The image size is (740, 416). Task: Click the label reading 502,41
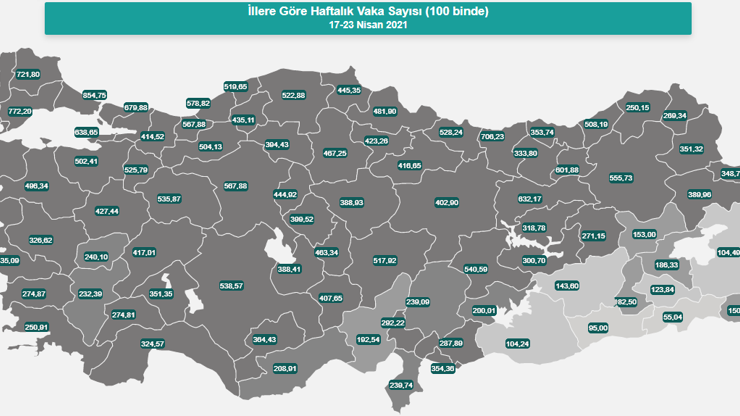click(86, 161)
